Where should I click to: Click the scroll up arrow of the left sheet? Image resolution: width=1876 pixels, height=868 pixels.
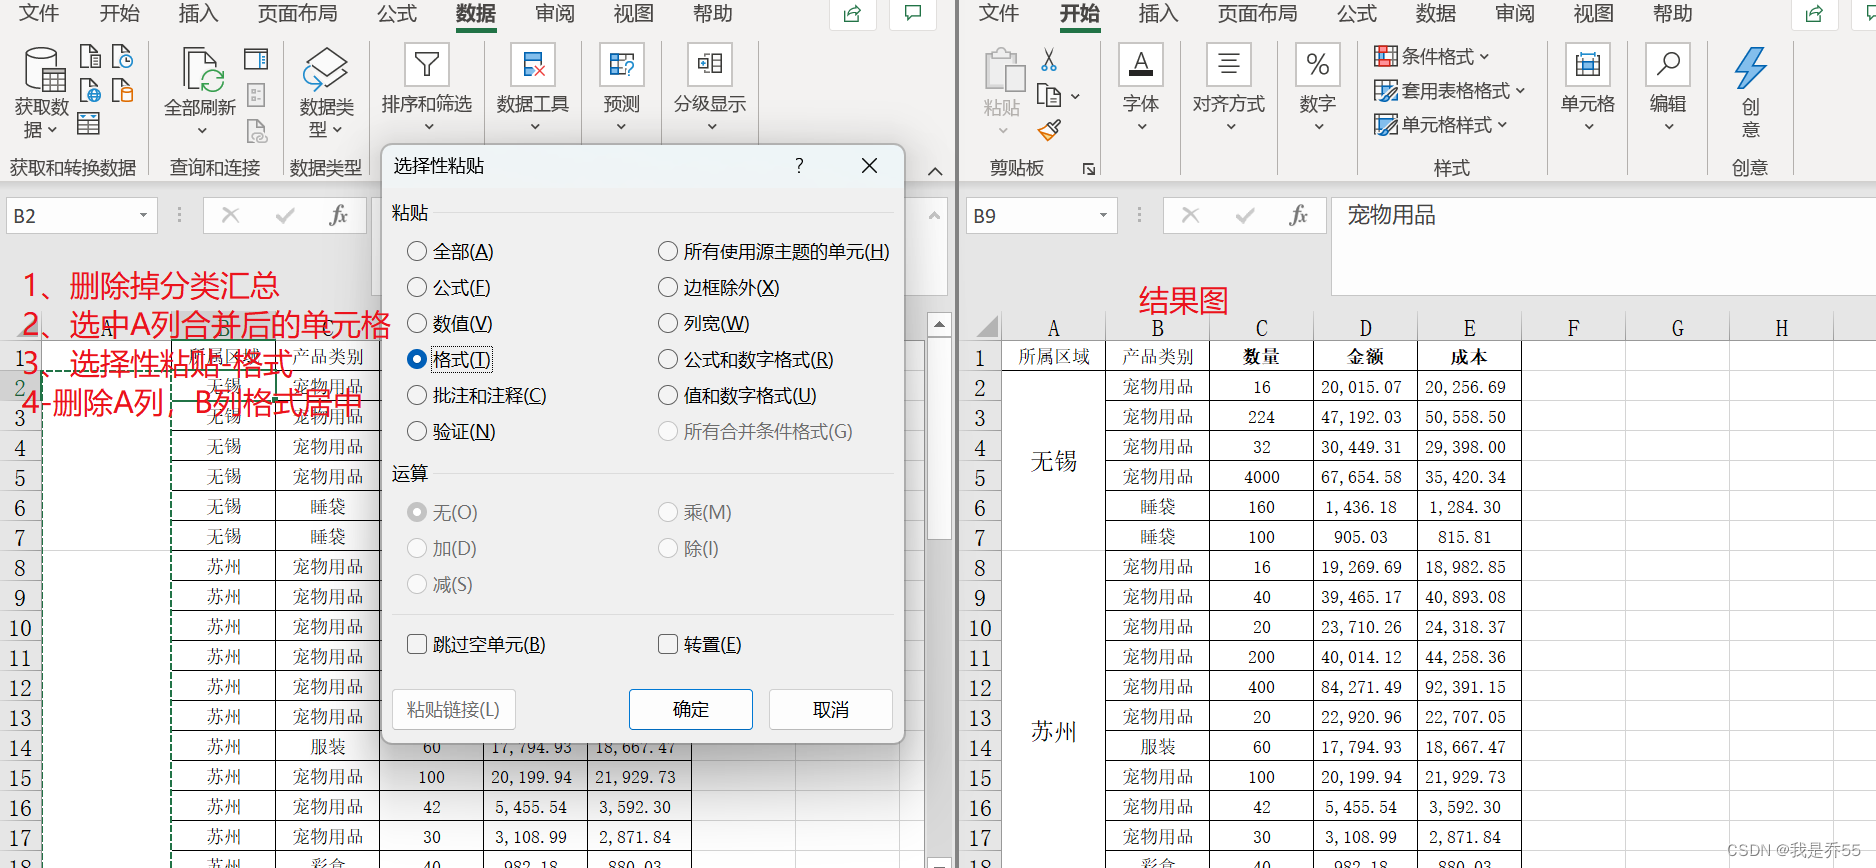pos(939,324)
